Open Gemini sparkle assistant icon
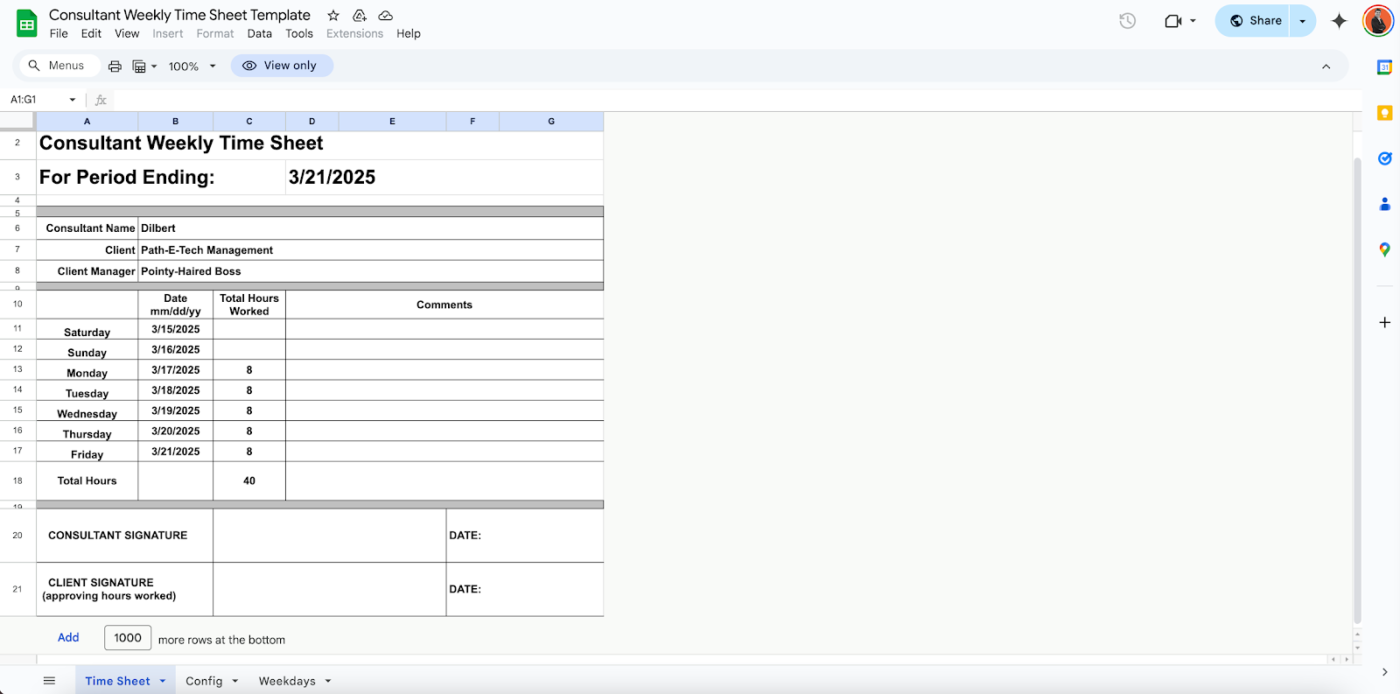Screen dimensions: 1400x694 tap(1339, 21)
